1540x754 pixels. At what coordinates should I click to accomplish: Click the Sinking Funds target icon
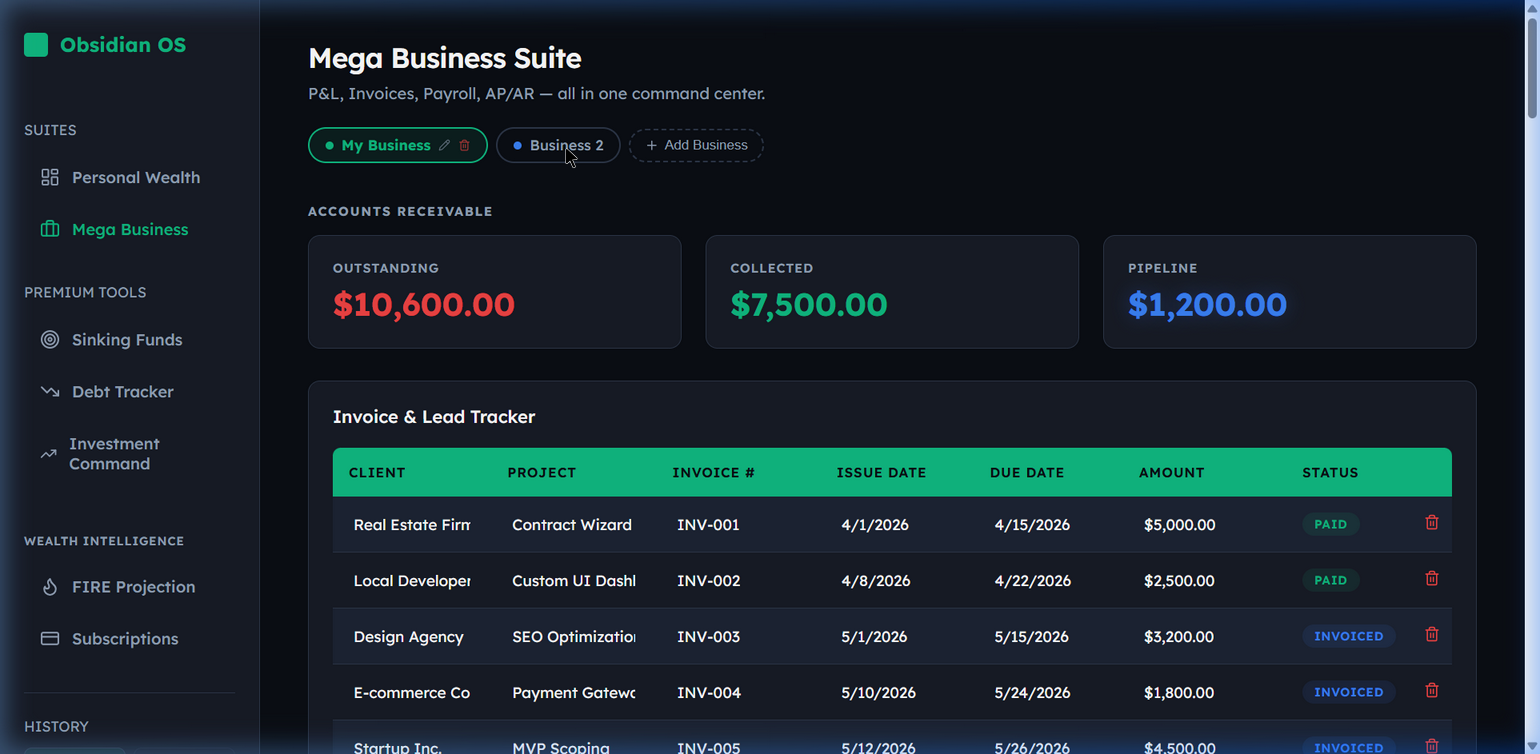[x=50, y=339]
